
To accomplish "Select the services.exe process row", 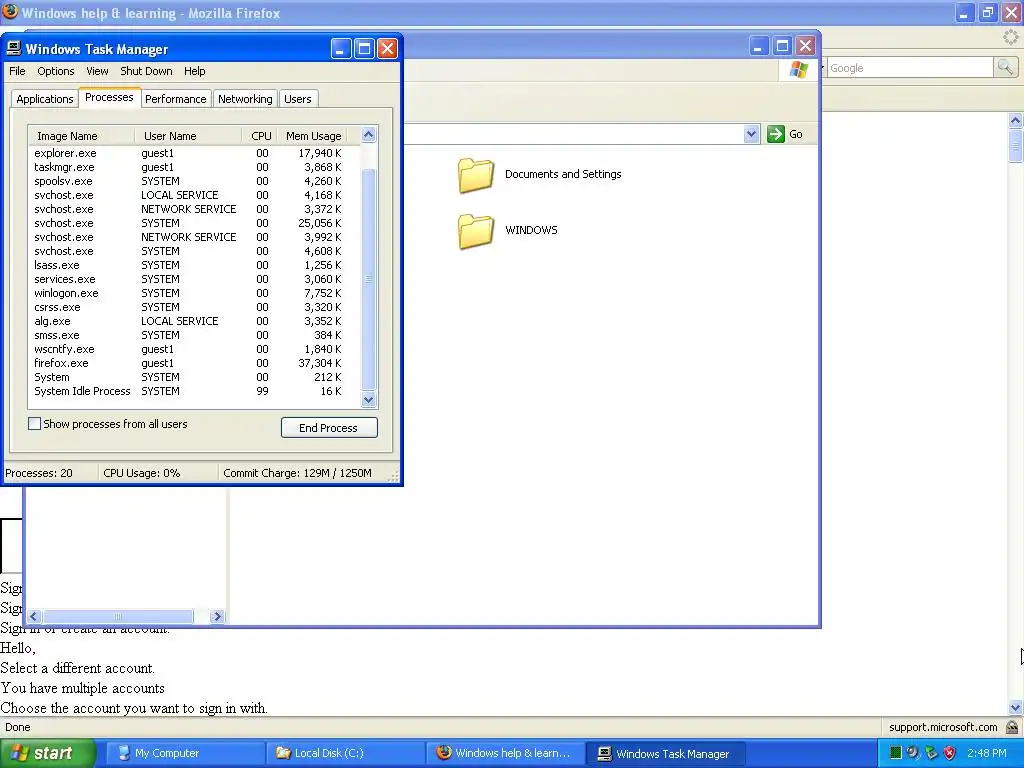I will click(x=194, y=280).
